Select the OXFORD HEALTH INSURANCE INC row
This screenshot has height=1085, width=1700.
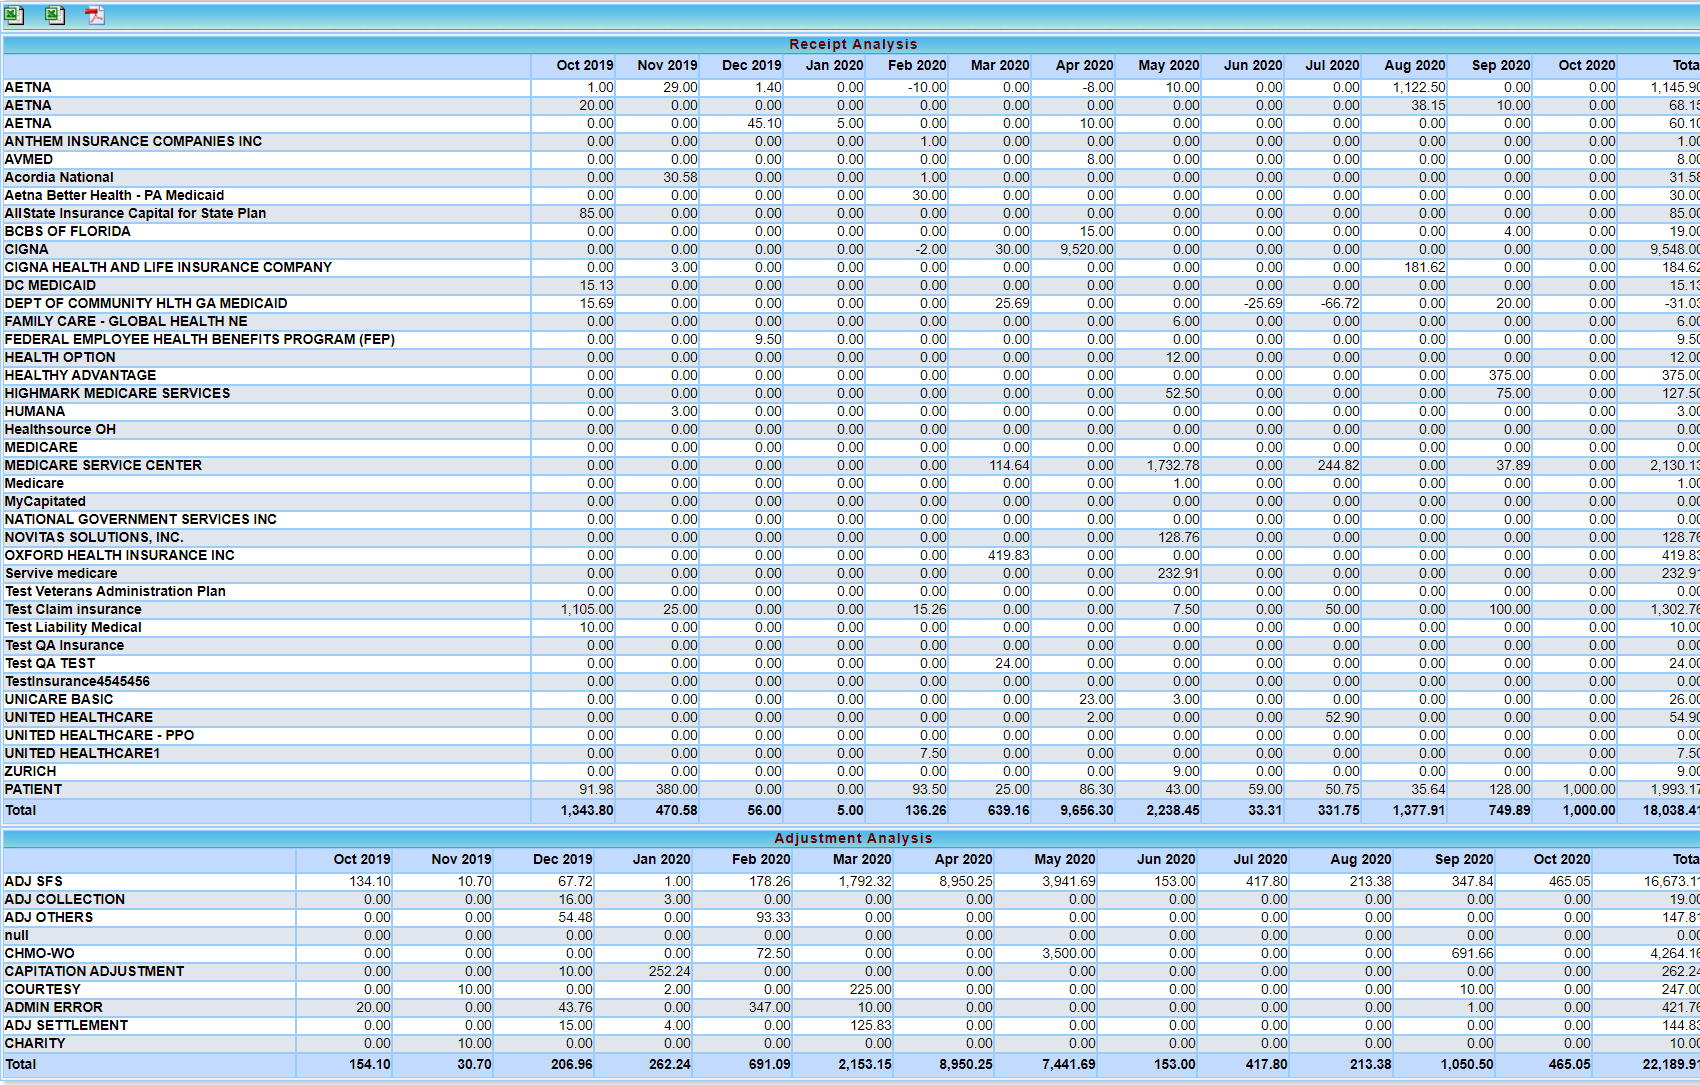point(119,555)
